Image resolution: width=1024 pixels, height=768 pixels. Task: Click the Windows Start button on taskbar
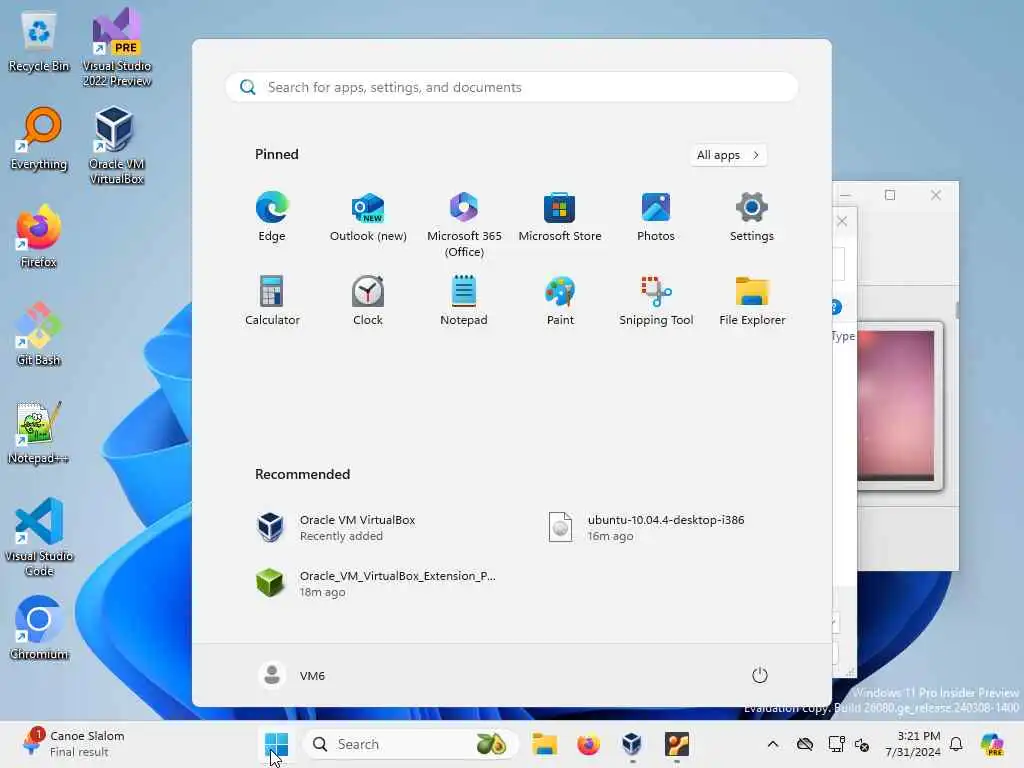276,744
